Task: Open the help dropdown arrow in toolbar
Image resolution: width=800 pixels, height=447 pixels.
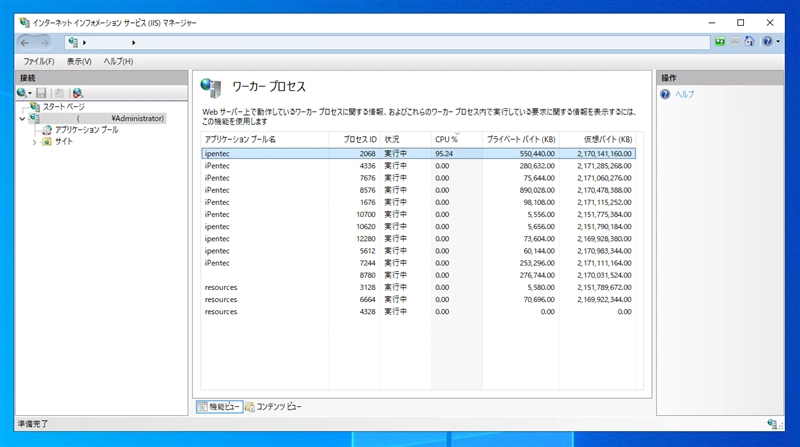Action: 778,41
